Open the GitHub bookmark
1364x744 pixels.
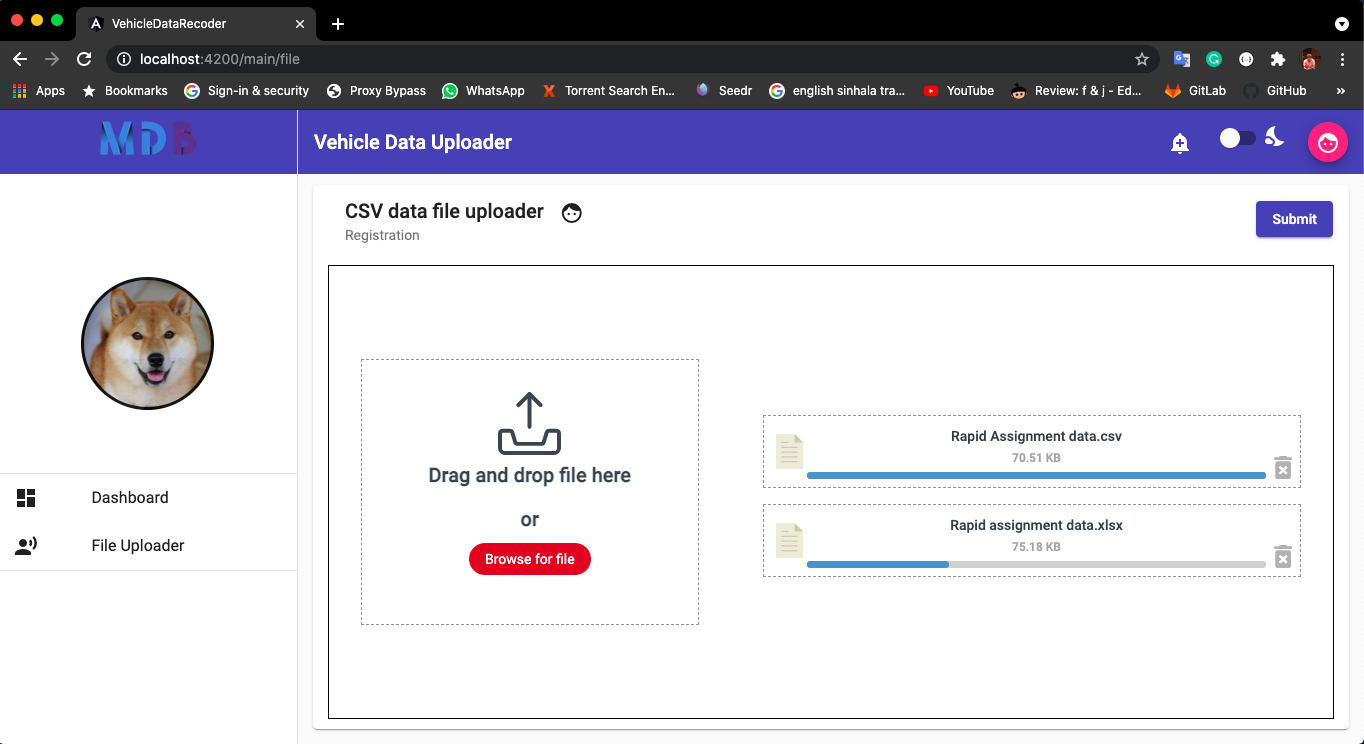(1275, 91)
